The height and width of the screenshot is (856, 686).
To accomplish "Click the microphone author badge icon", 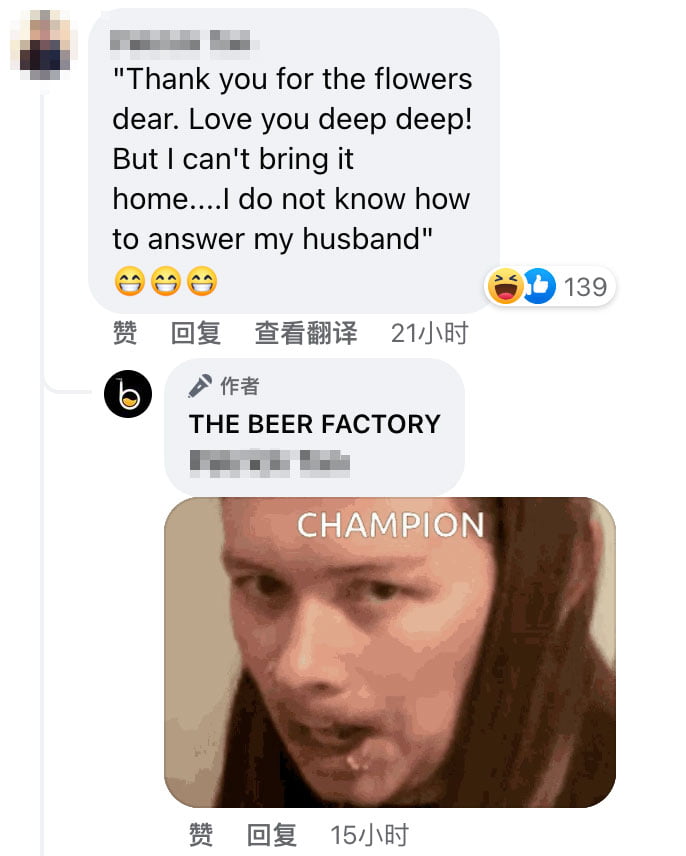I will [200, 386].
